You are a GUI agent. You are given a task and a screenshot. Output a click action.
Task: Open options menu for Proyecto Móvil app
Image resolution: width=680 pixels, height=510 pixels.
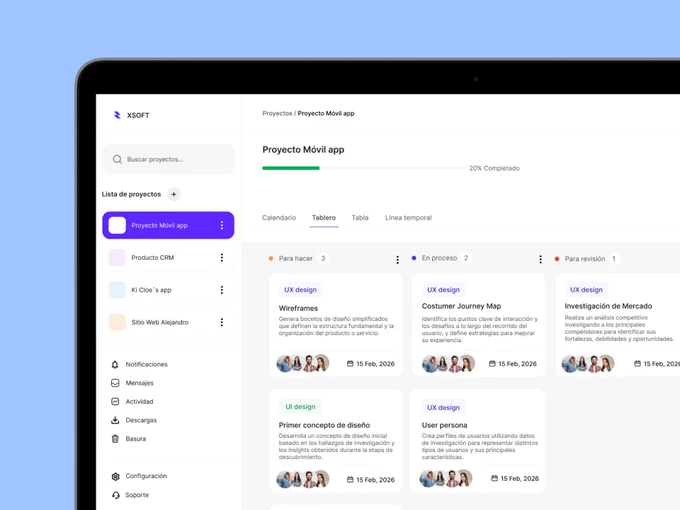tap(222, 225)
